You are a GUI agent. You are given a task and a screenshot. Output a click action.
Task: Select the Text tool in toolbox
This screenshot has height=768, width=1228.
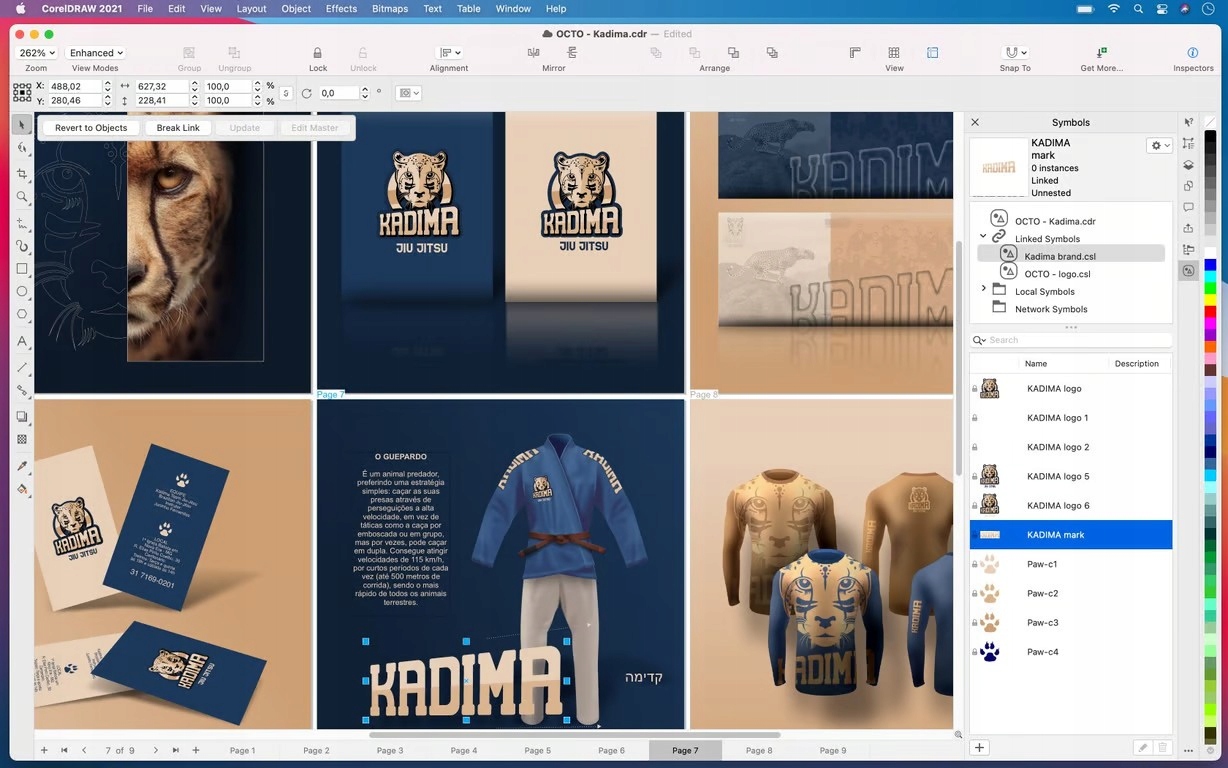(22, 342)
